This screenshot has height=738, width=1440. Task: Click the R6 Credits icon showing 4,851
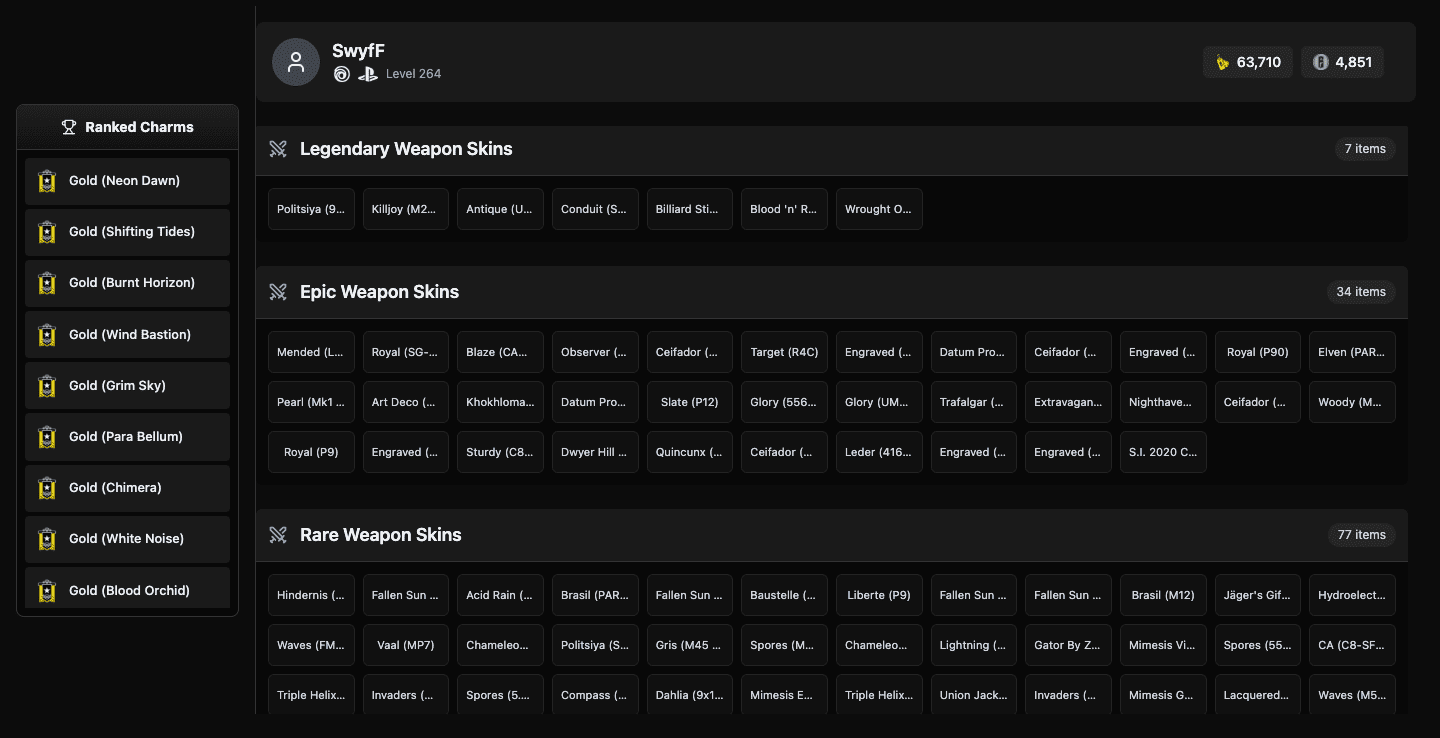(1320, 62)
